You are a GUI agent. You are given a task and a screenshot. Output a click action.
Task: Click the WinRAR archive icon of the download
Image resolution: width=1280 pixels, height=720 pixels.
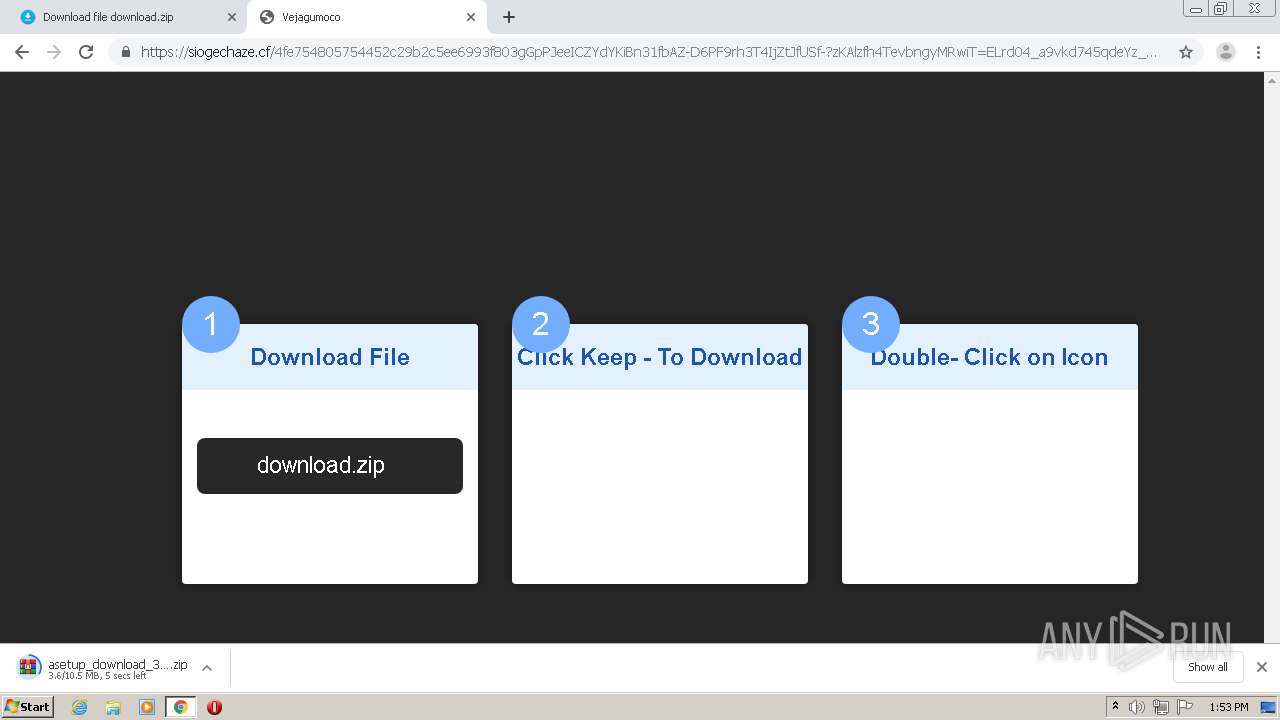[29, 667]
